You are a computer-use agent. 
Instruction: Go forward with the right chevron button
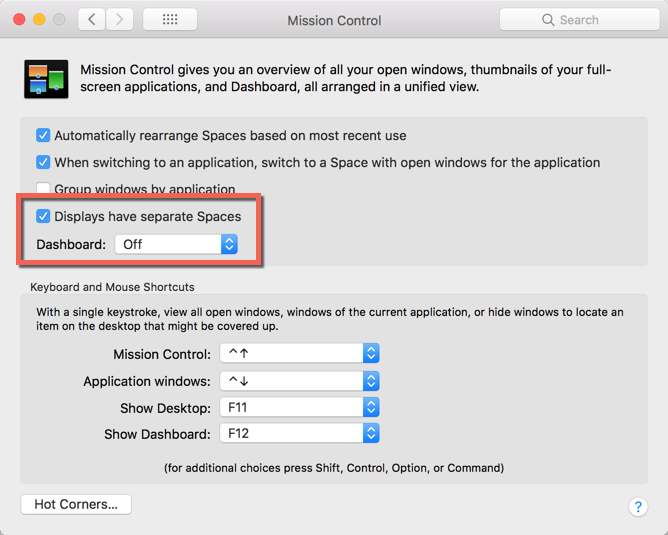coord(119,20)
